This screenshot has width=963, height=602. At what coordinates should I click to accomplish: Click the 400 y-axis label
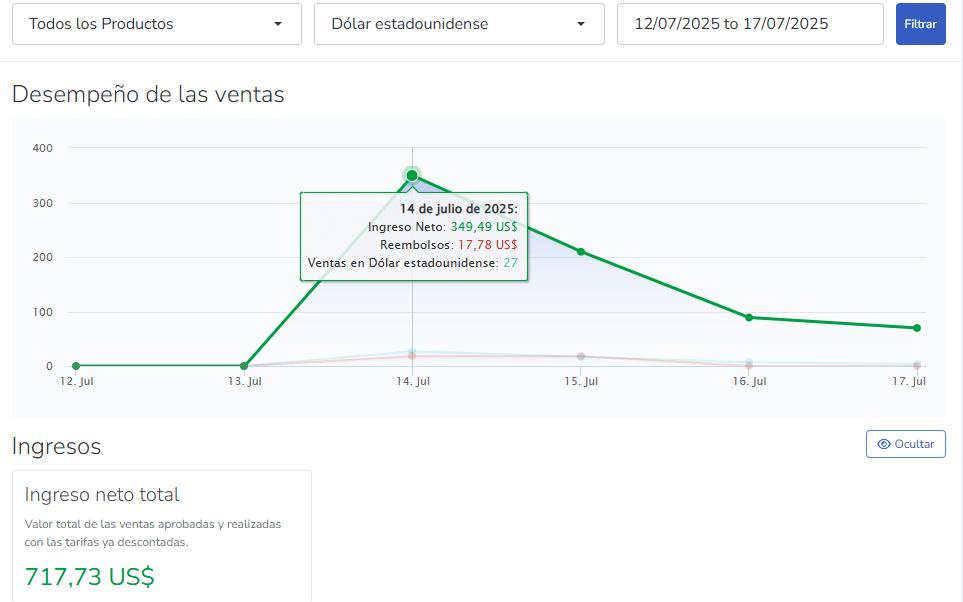(42, 148)
